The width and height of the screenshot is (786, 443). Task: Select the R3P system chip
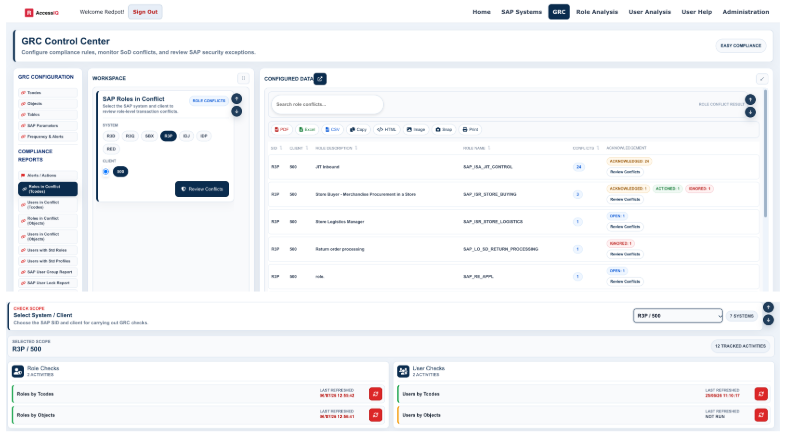(168, 136)
